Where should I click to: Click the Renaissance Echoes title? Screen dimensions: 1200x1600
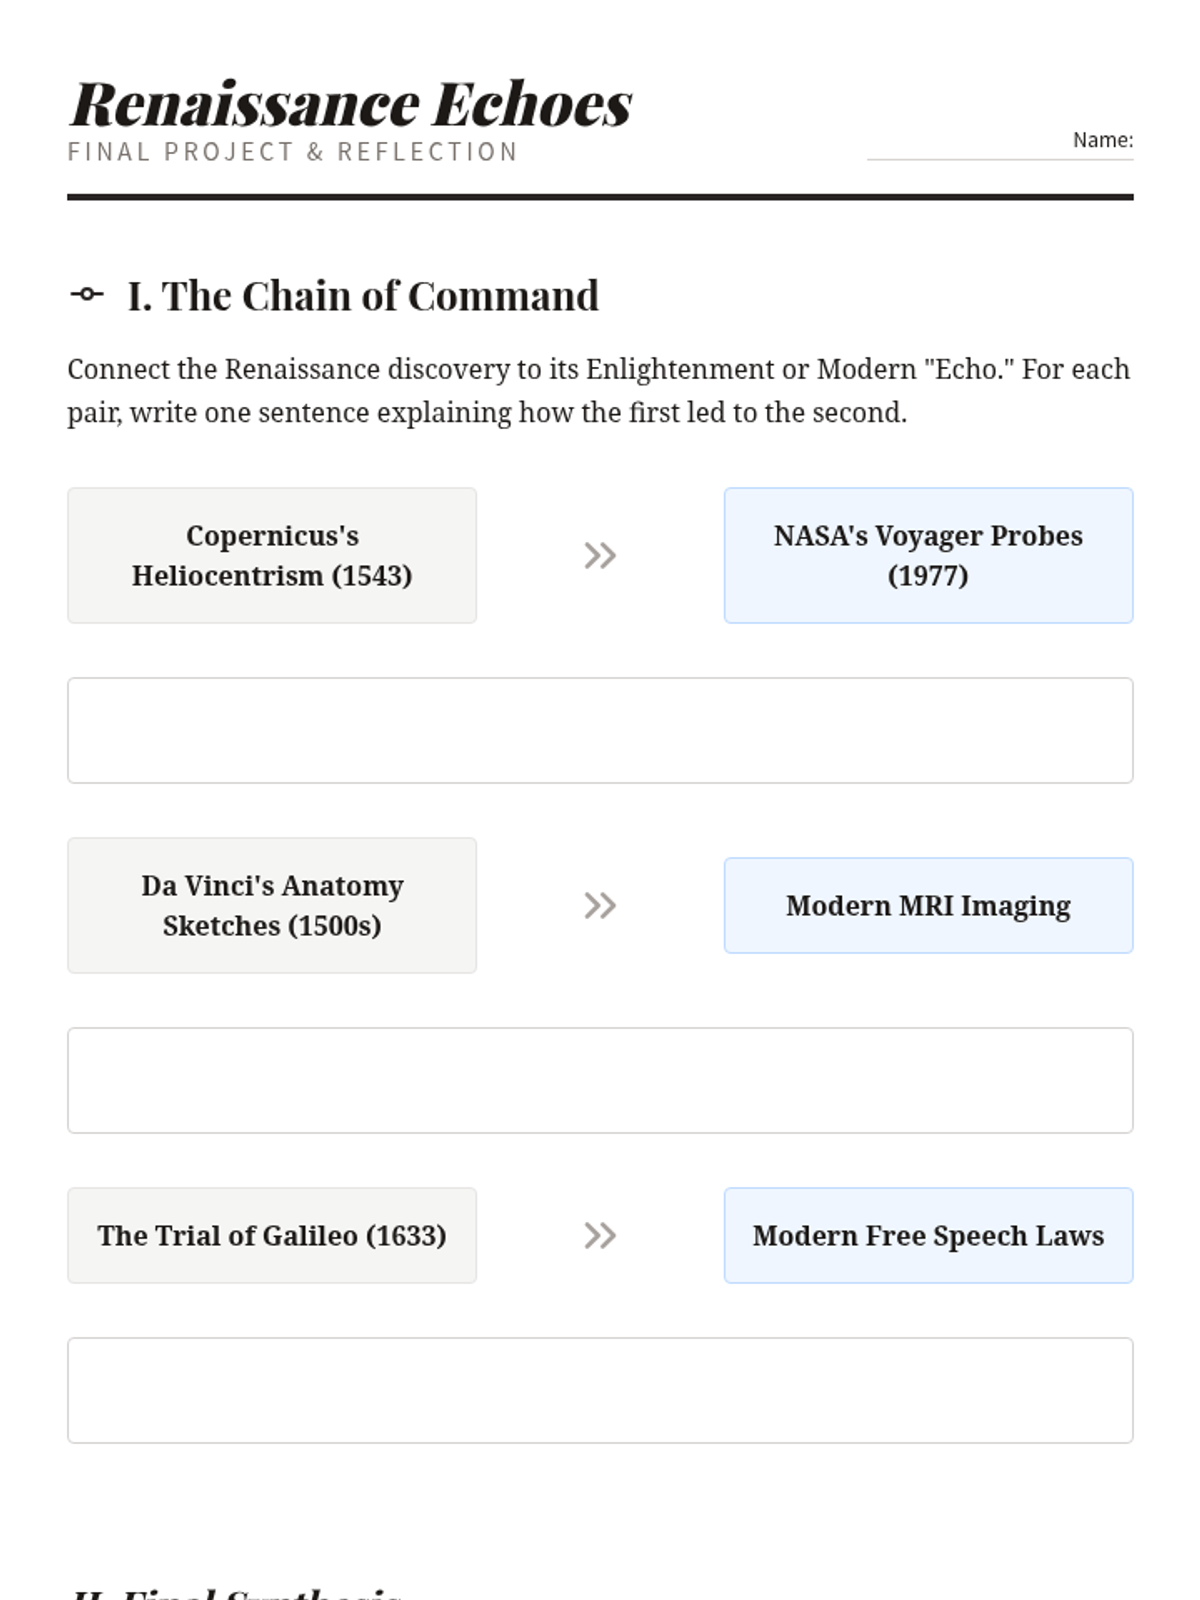click(x=351, y=103)
